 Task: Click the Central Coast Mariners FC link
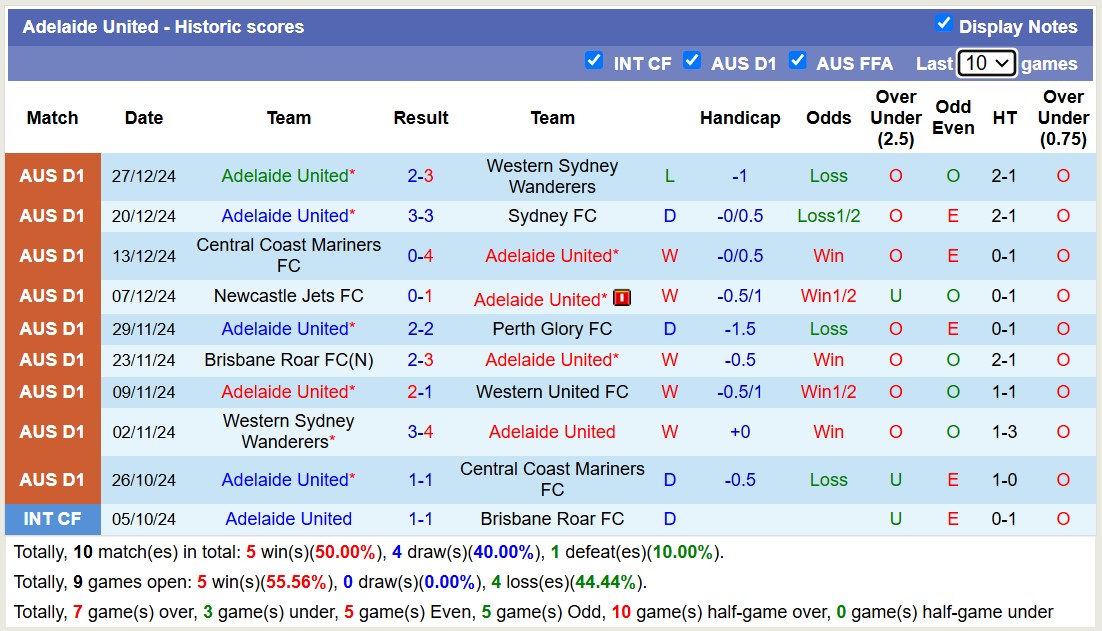pos(289,256)
